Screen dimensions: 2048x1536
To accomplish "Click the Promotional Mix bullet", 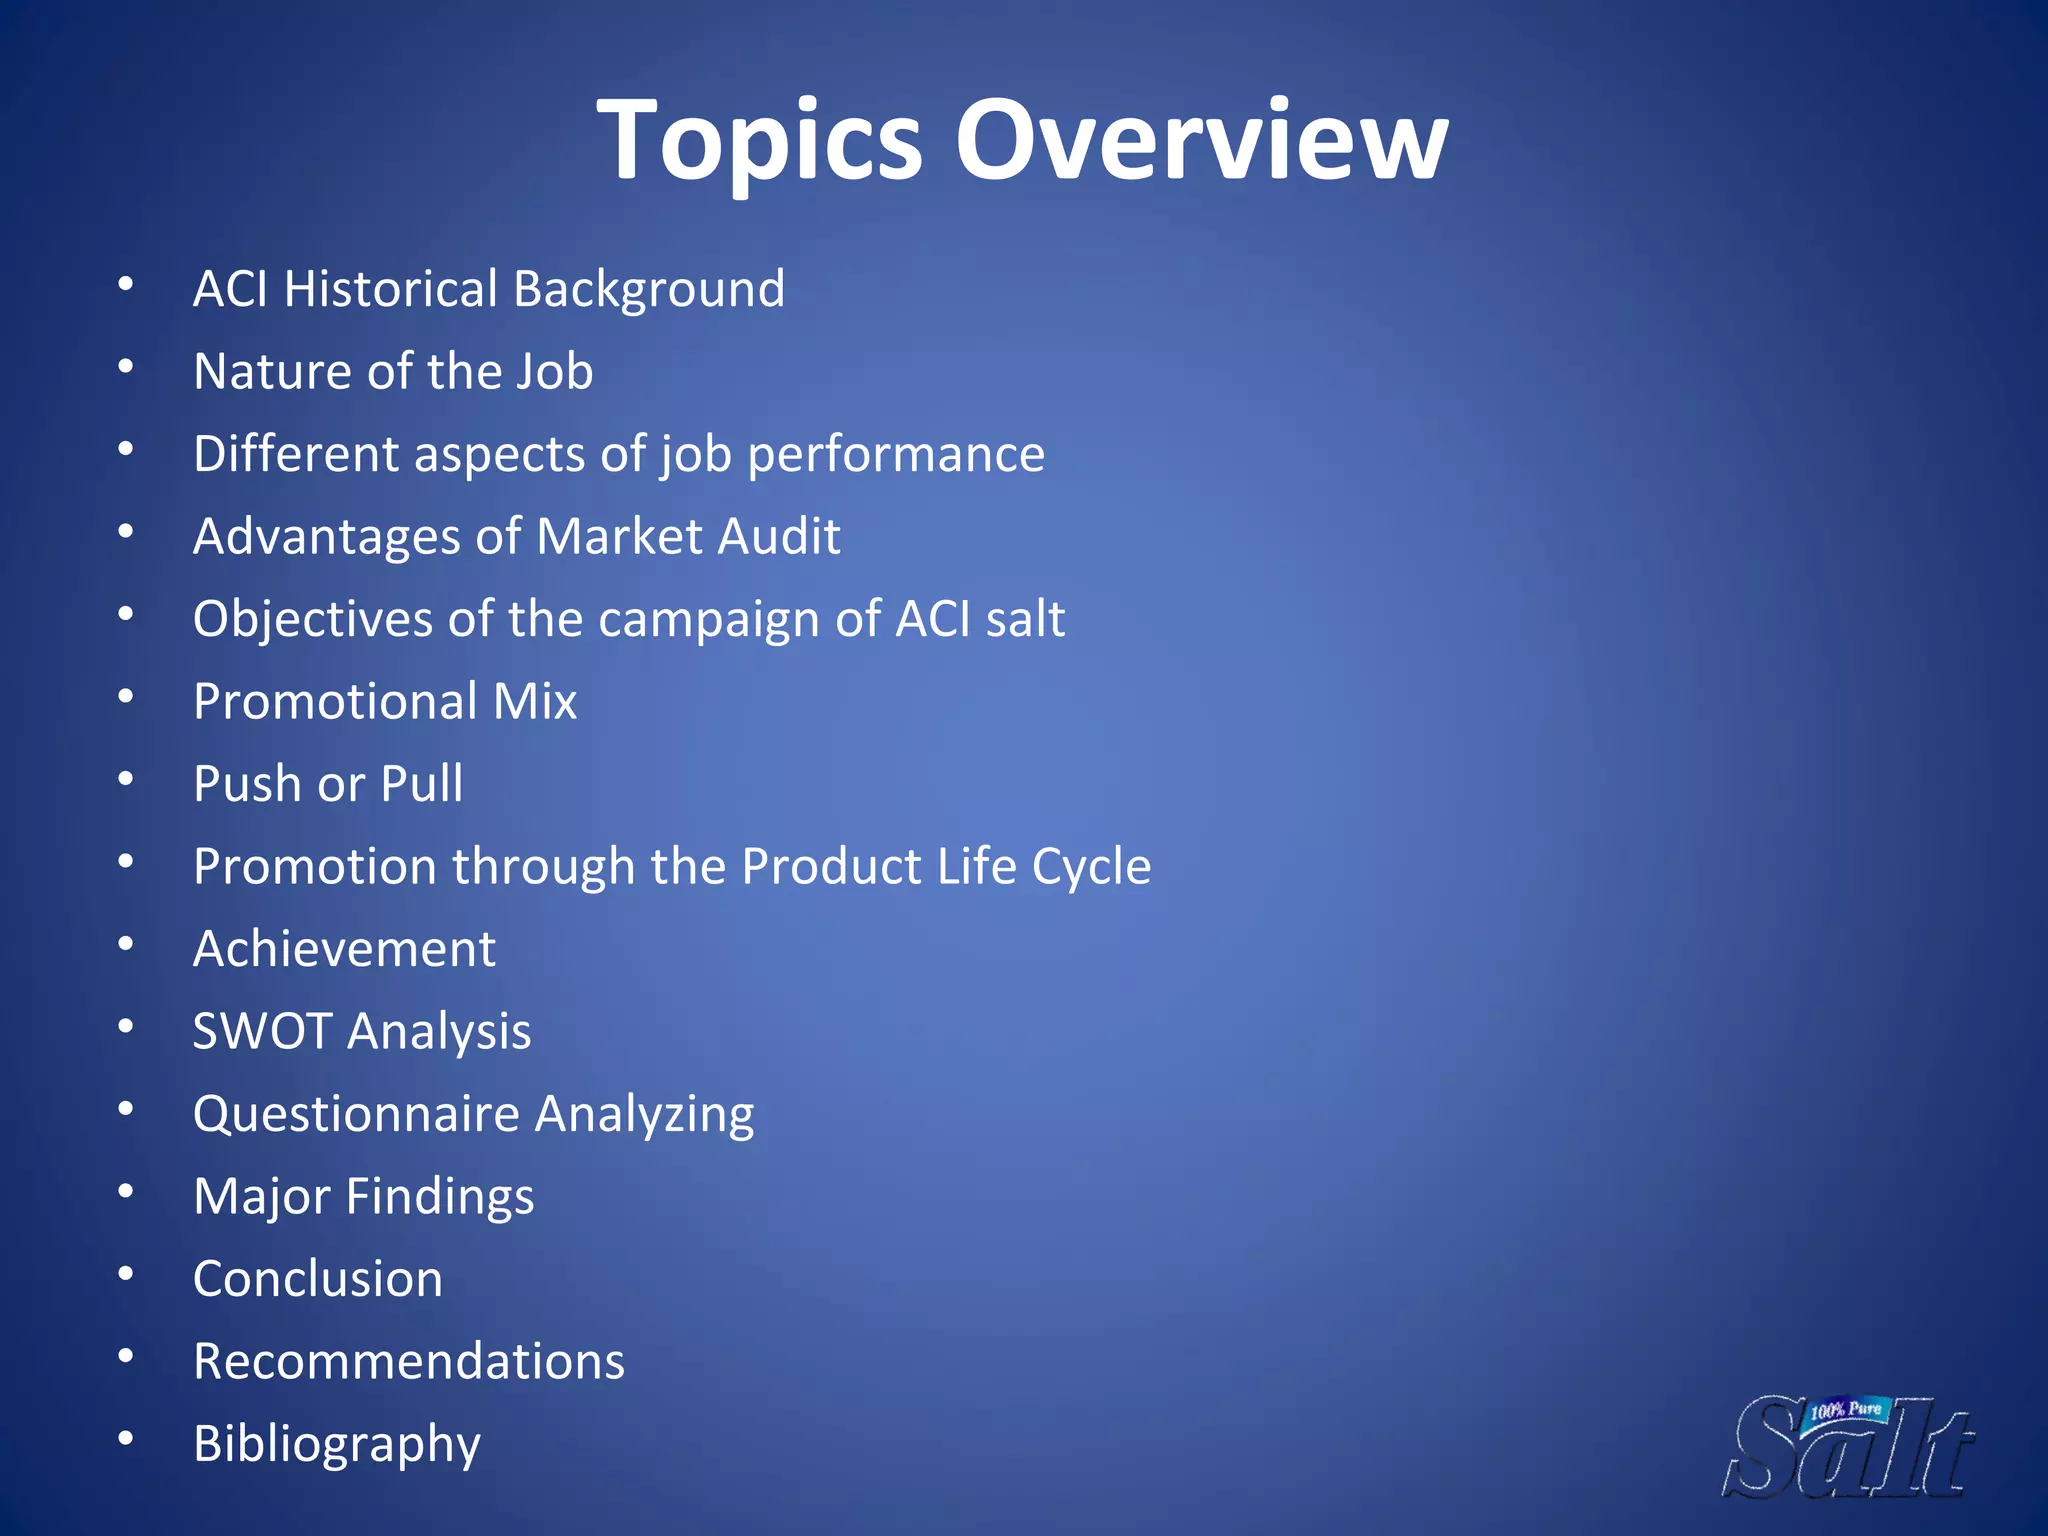I will (x=385, y=702).
